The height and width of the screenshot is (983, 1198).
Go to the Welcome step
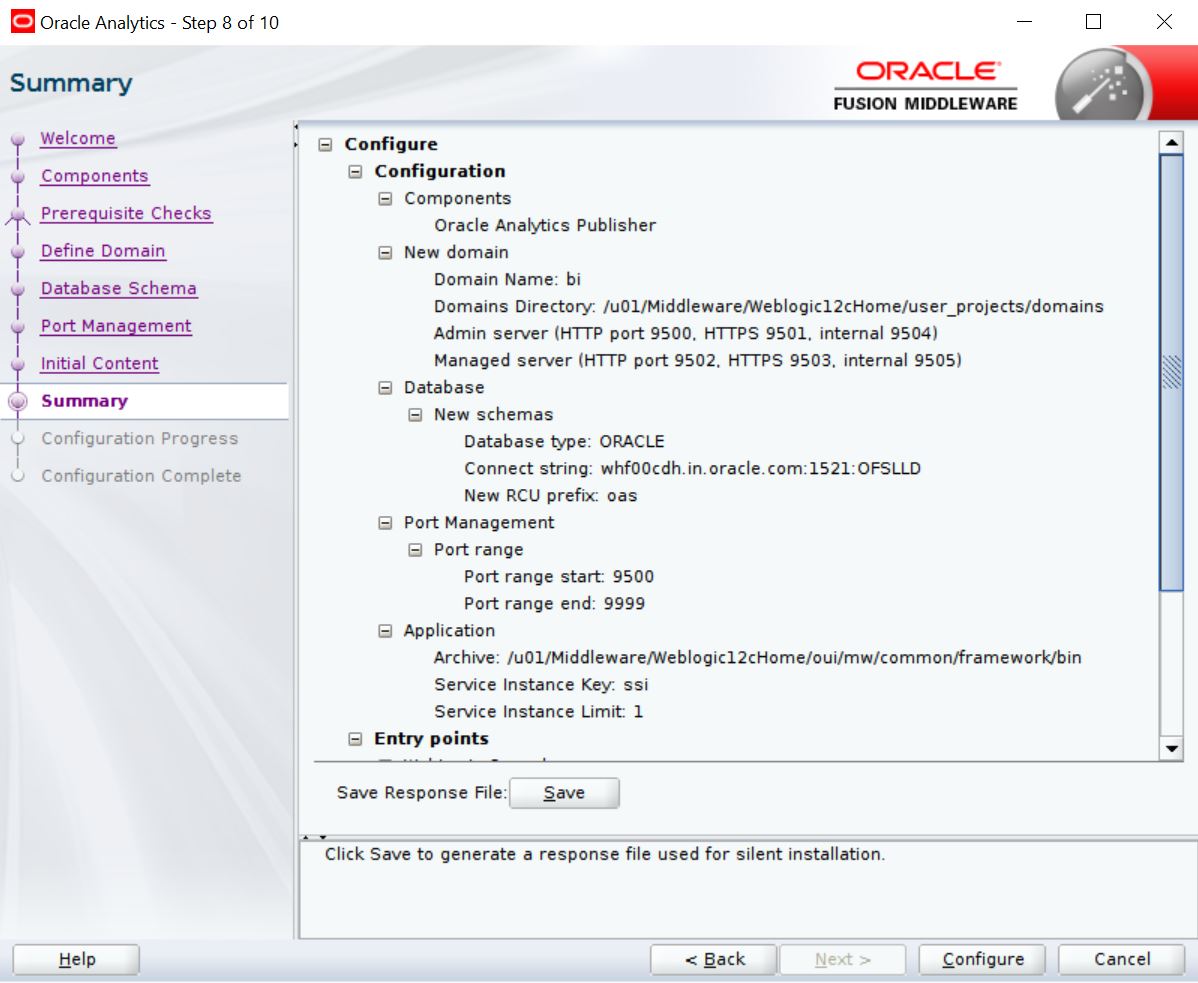(x=78, y=138)
